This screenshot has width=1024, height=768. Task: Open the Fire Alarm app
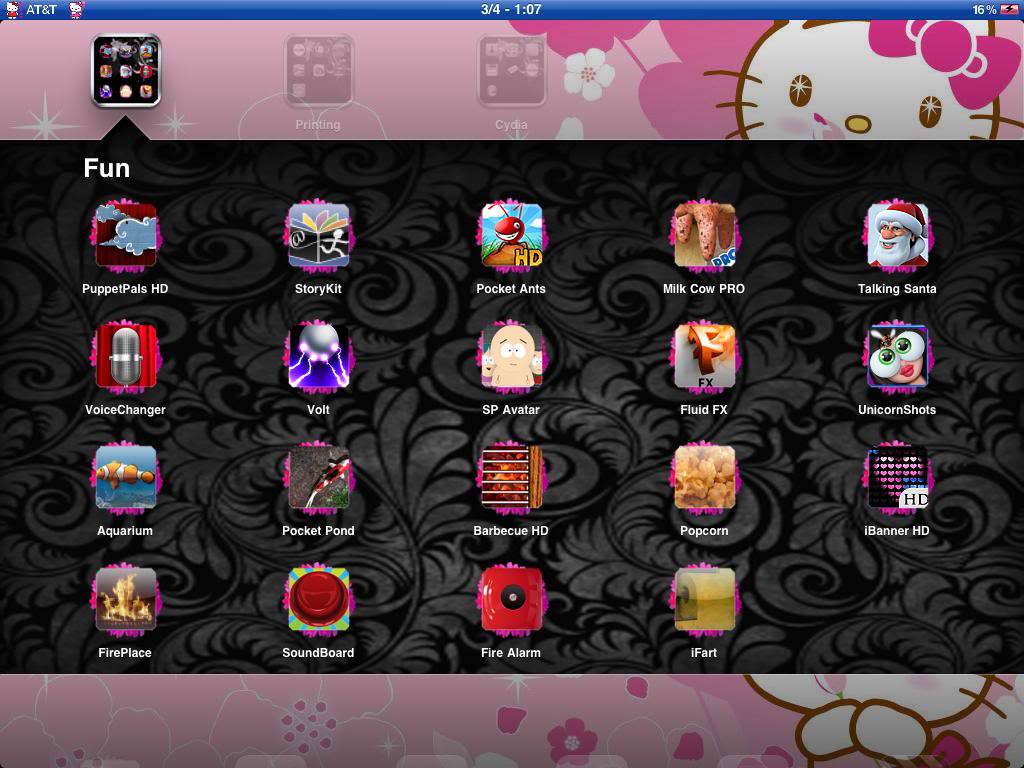click(511, 600)
